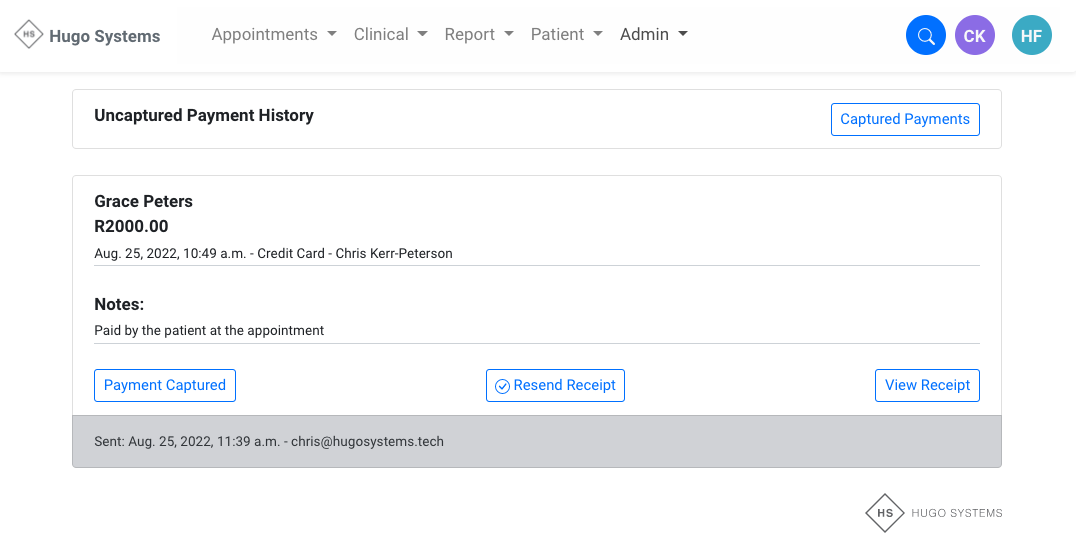The width and height of the screenshot is (1076, 552).
Task: Click the Sent receipt status bar
Action: tap(536, 441)
